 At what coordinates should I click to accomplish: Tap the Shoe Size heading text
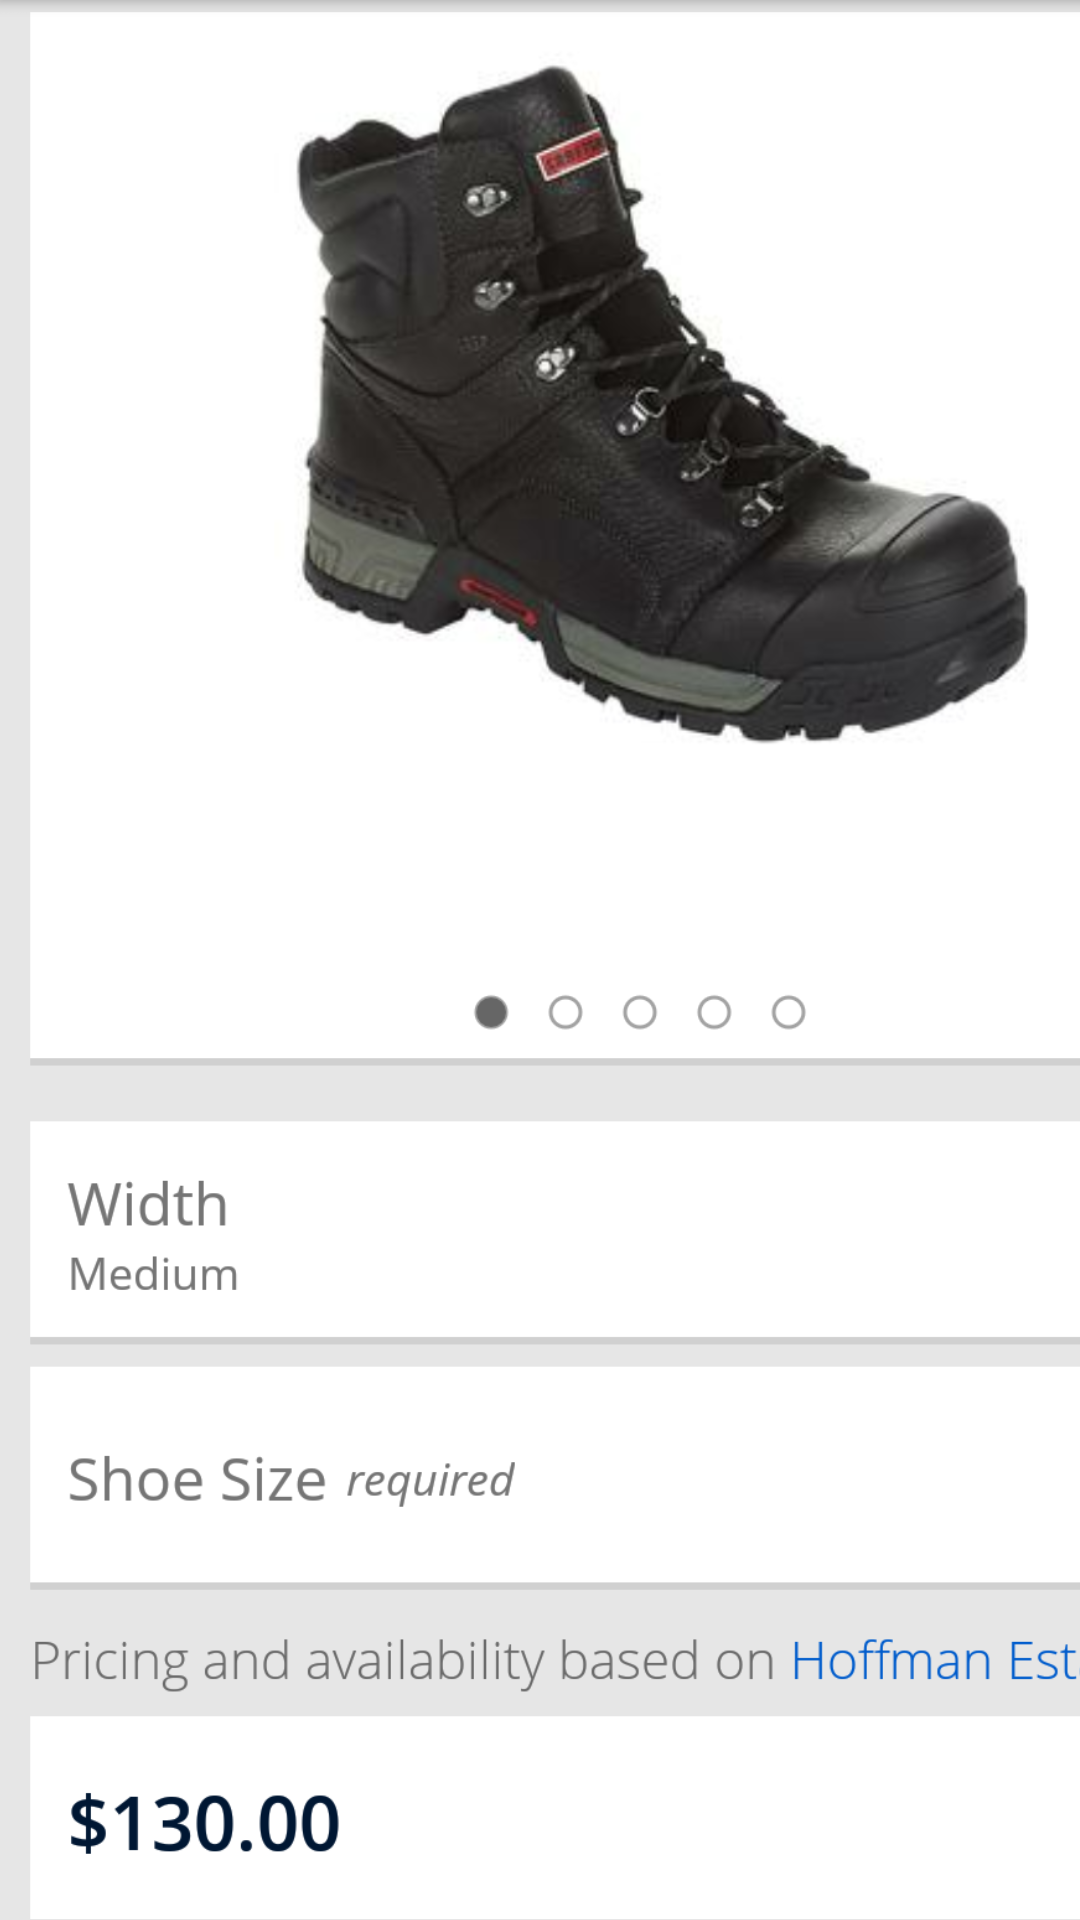pos(197,1480)
